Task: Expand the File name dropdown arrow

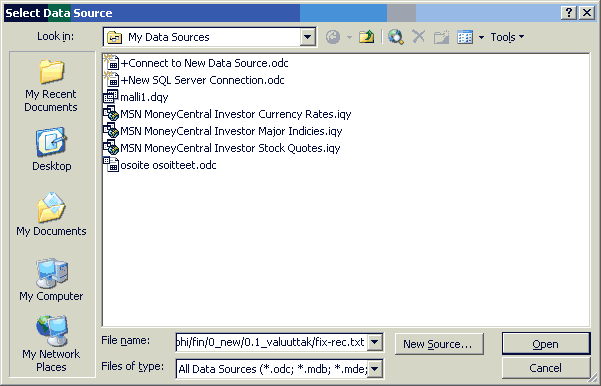Action: (x=374, y=342)
